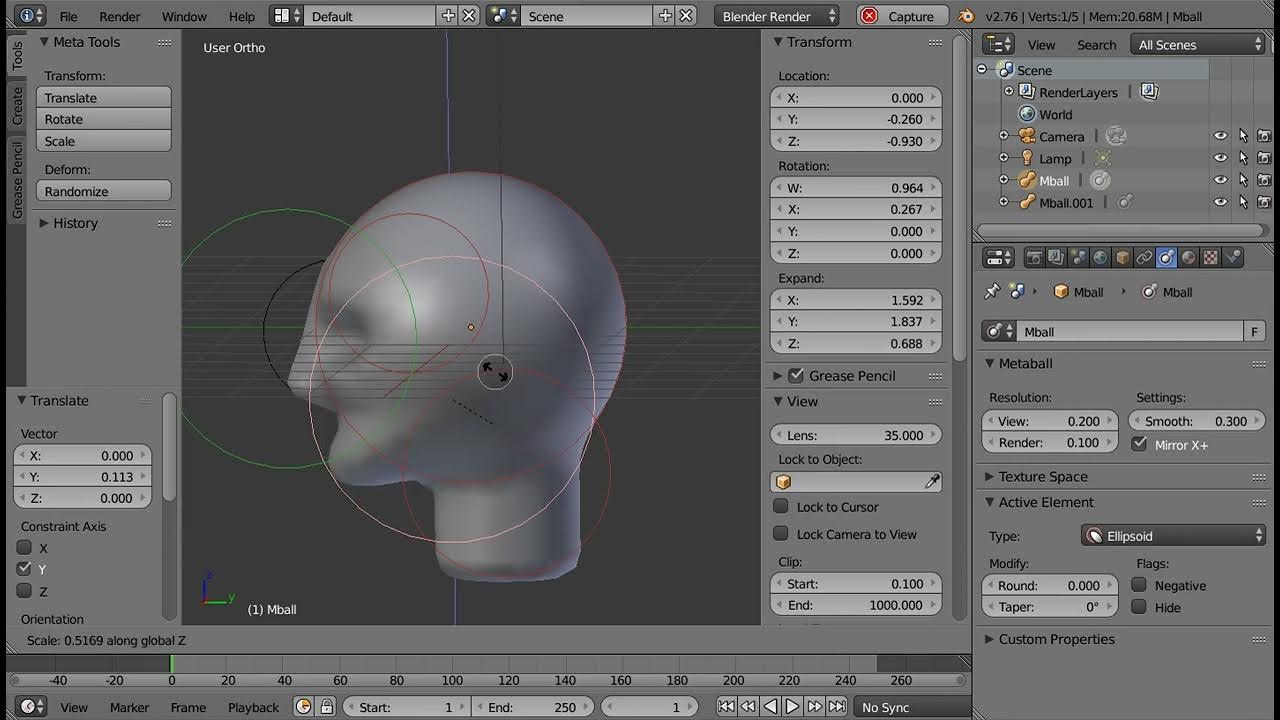This screenshot has width=1280, height=720.
Task: Toggle Mball selectability arrow in outliner
Action: click(1243, 180)
